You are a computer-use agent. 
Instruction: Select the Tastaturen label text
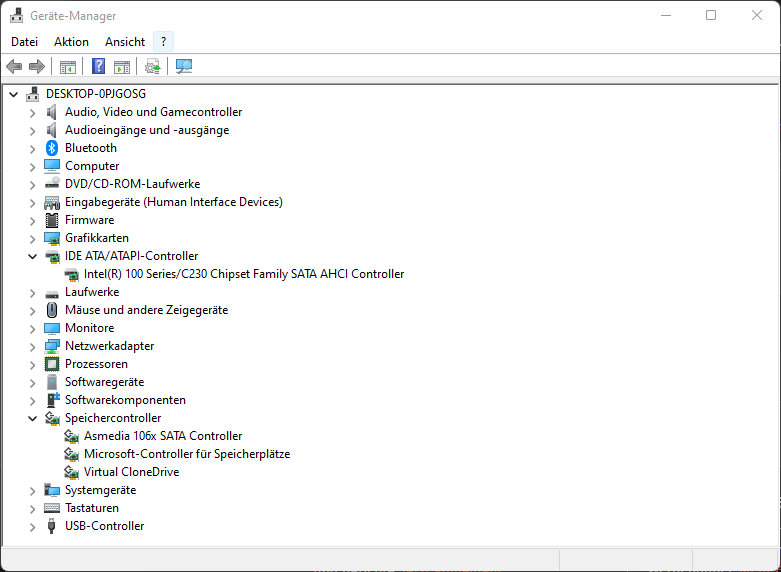click(92, 508)
